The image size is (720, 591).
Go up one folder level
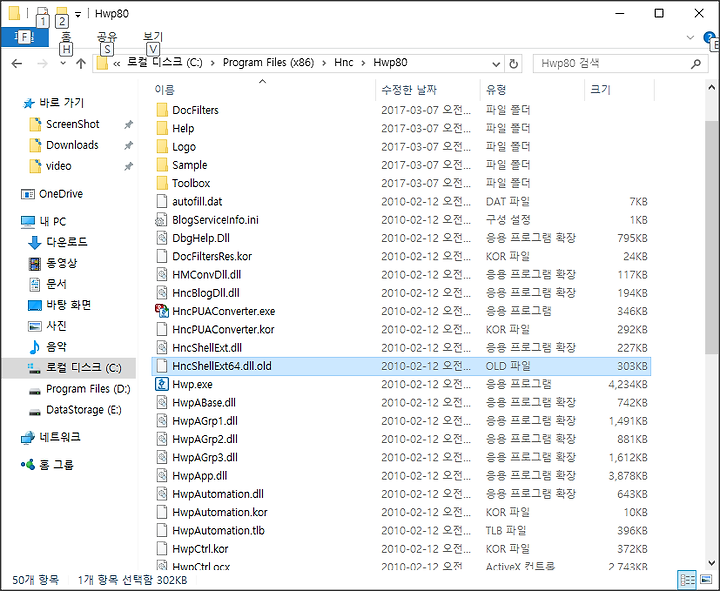[x=81, y=63]
